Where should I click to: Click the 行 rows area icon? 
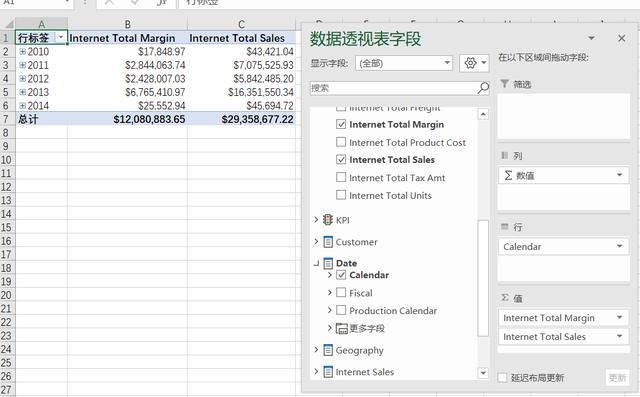[504, 226]
